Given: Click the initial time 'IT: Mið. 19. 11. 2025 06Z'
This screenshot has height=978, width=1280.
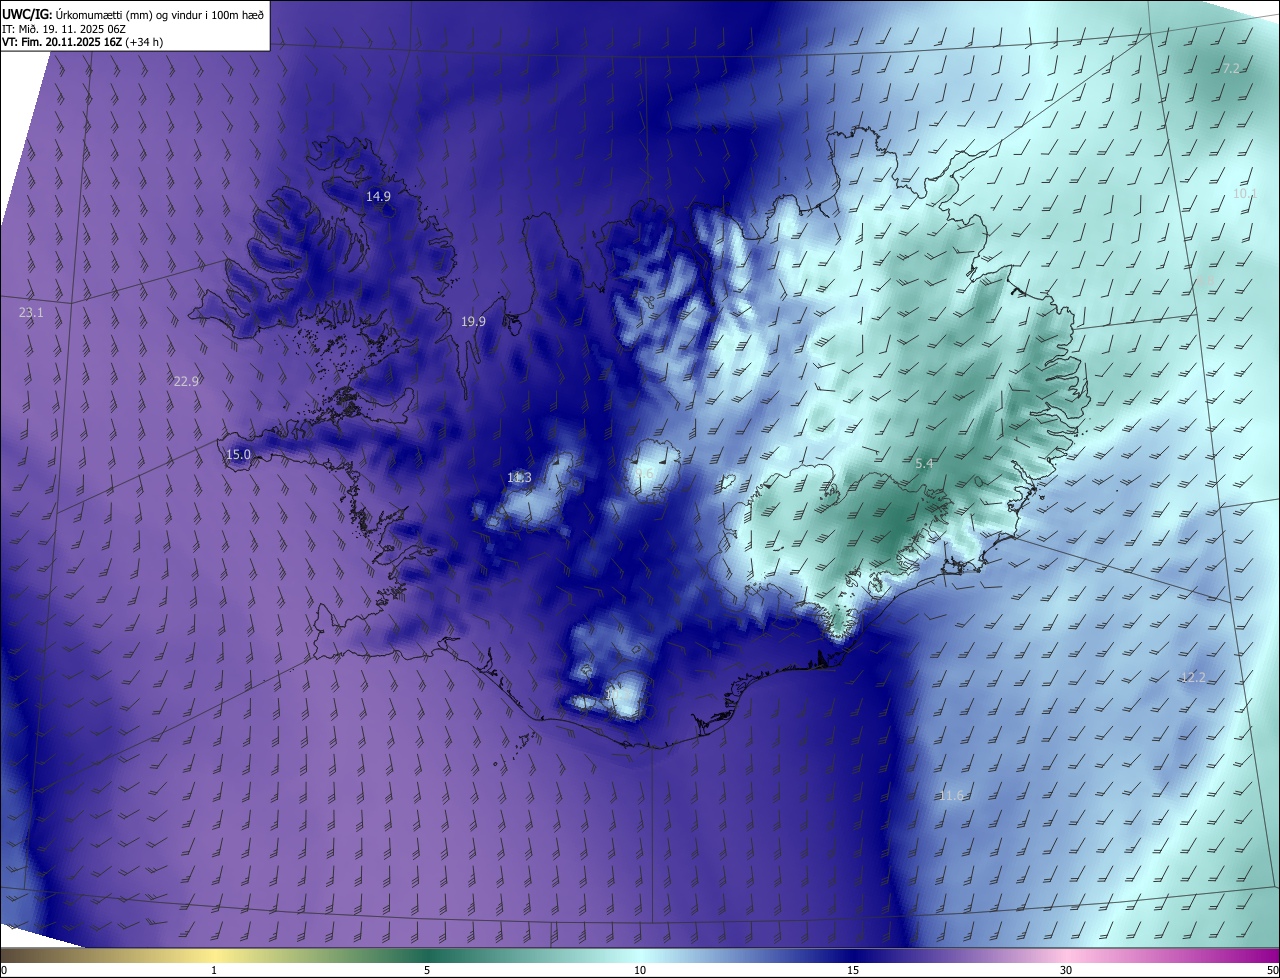Looking at the screenshot, I should point(64,28).
